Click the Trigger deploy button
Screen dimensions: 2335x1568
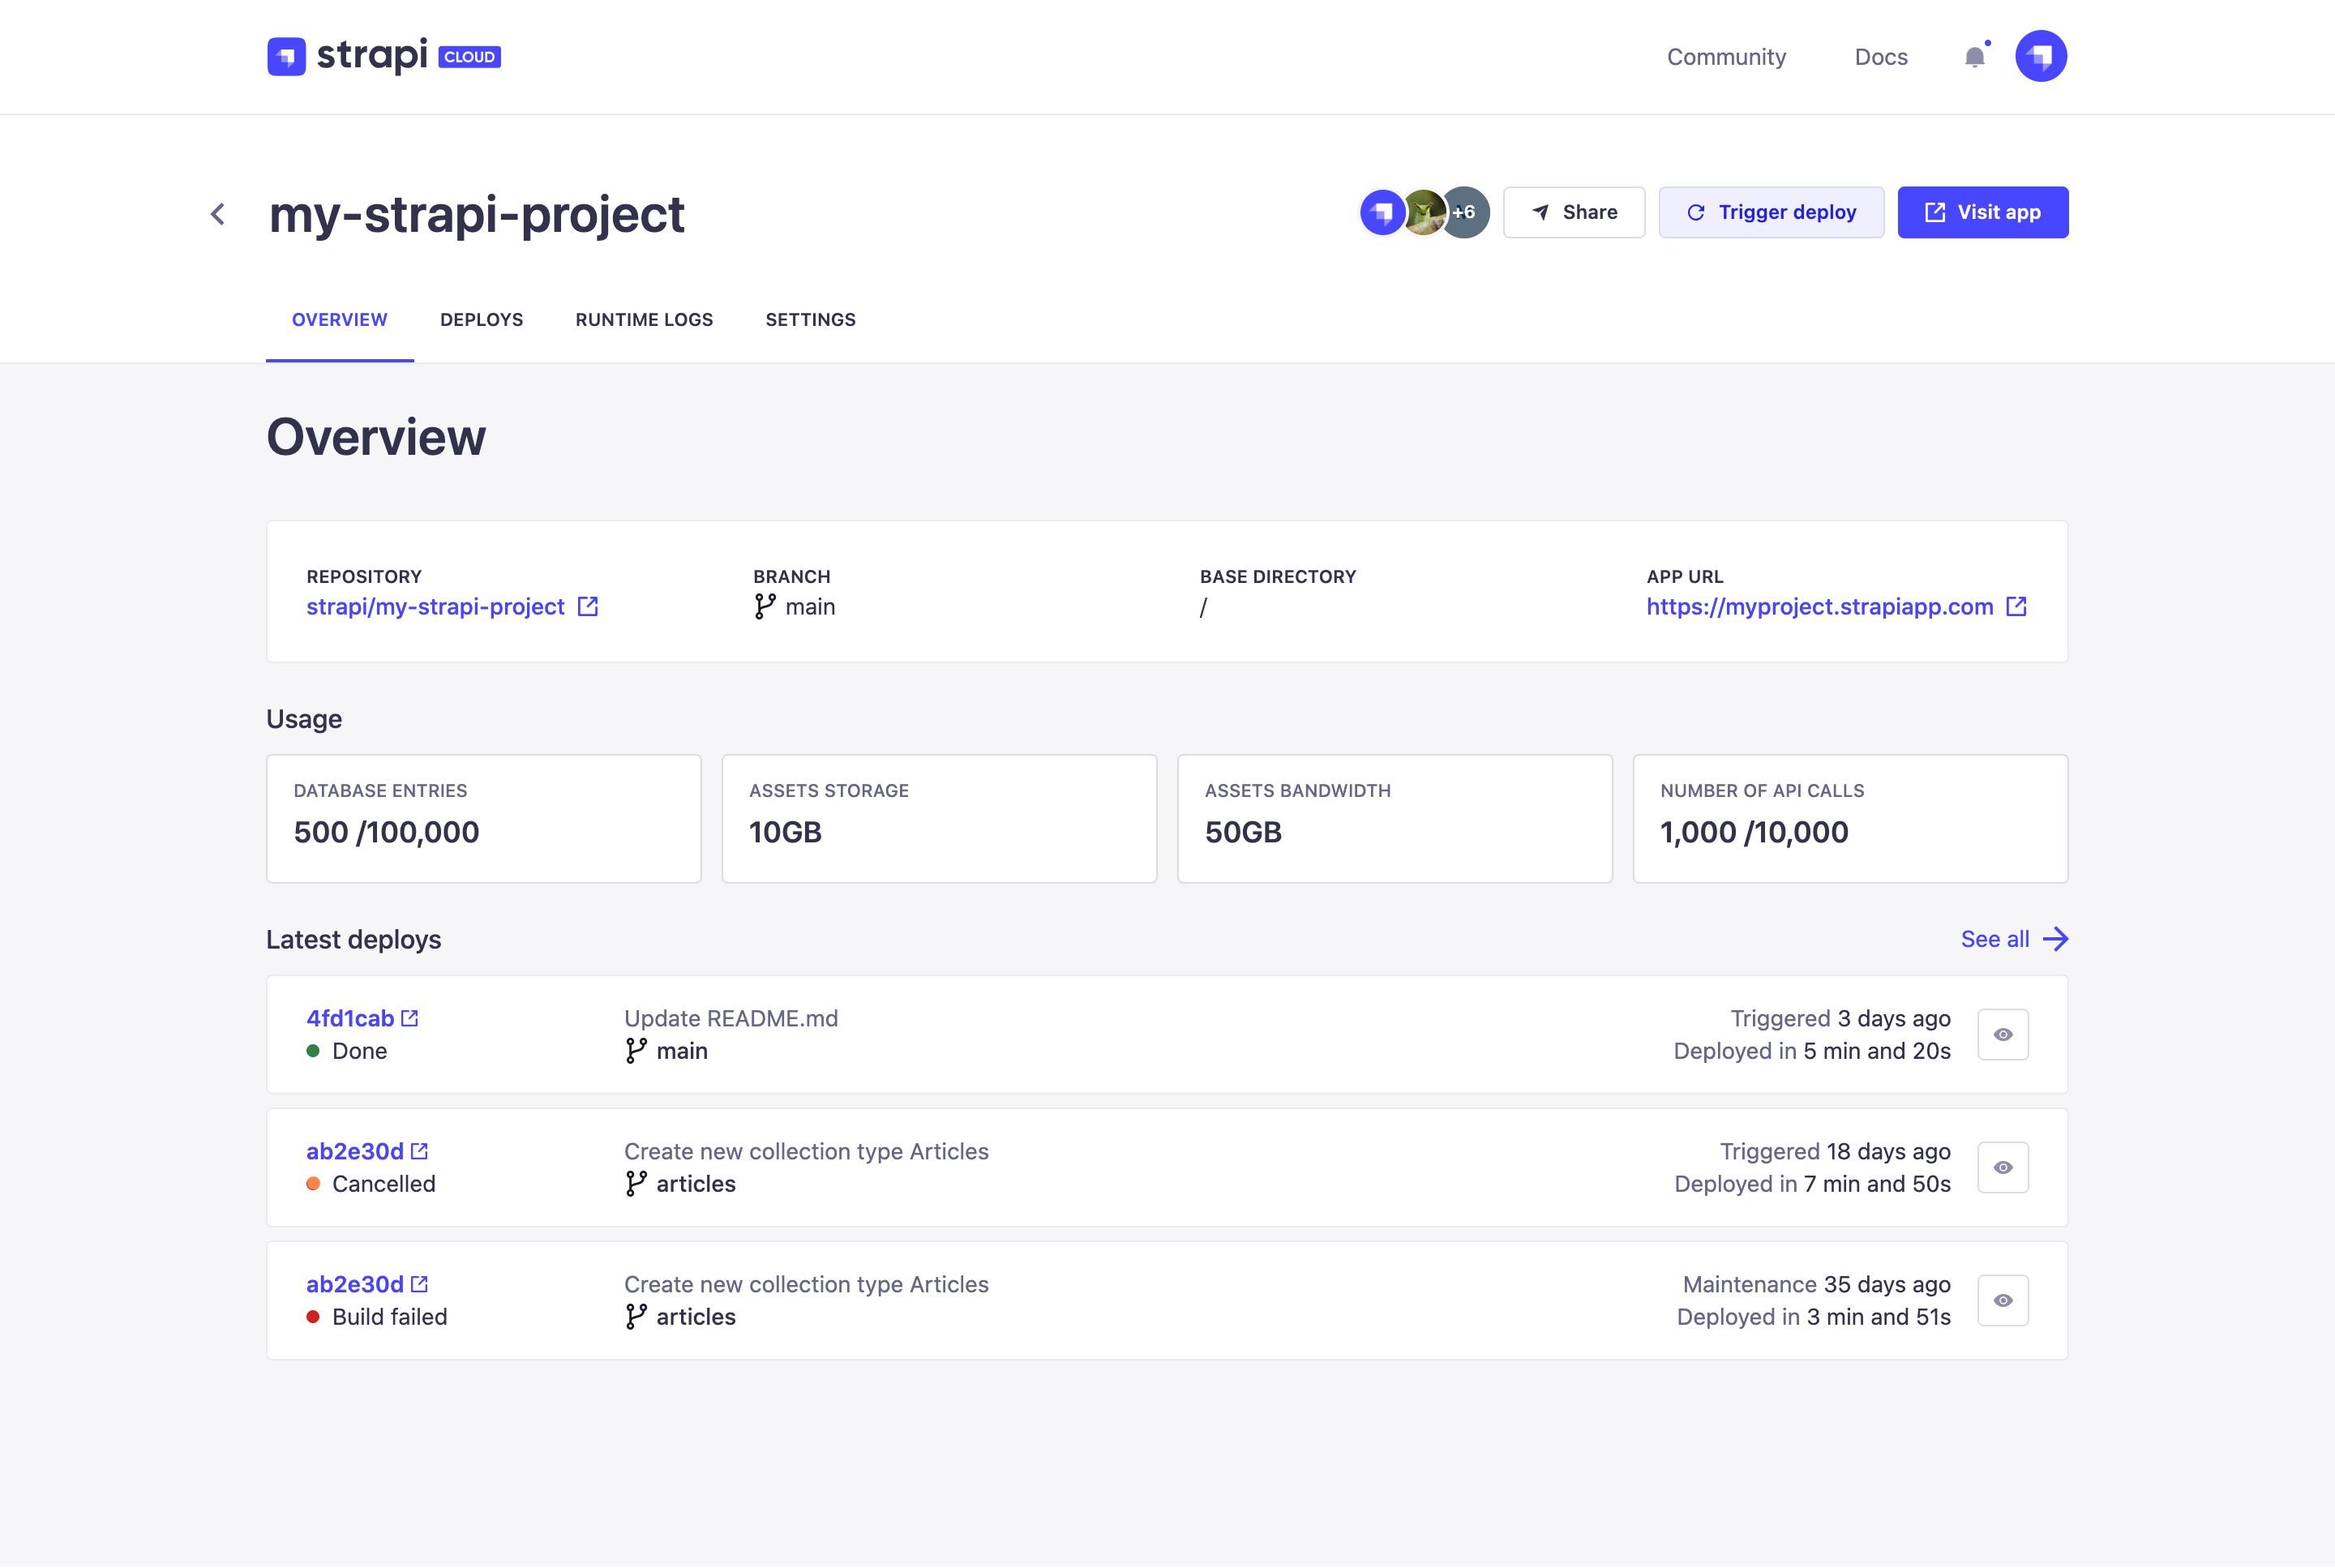(1771, 212)
